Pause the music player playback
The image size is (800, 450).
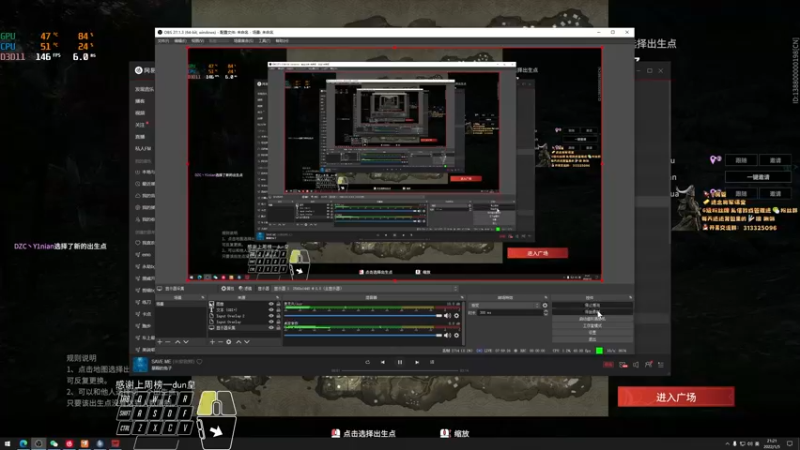click(400, 362)
